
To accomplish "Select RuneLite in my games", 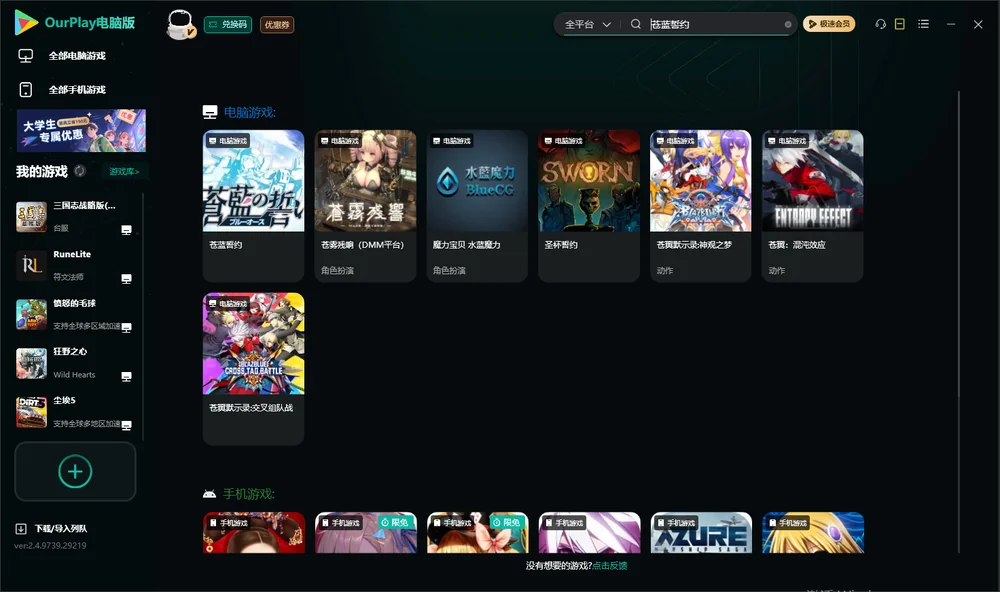I will coord(75,265).
